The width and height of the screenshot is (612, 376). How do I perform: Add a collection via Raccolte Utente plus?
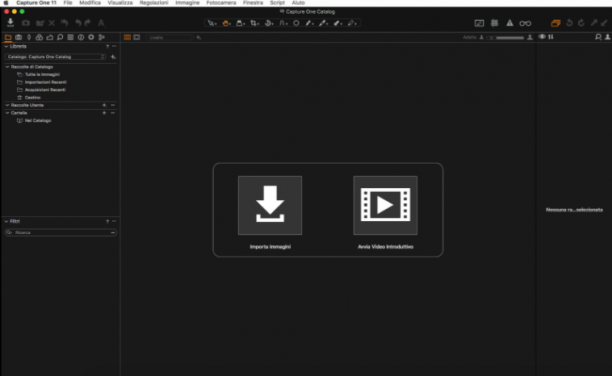point(104,105)
